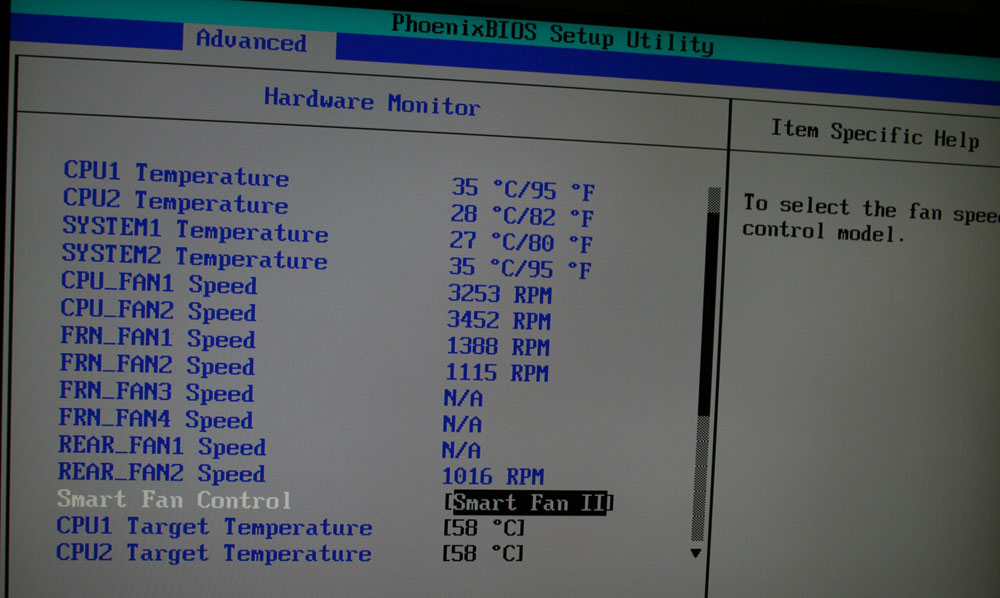This screenshot has height=598, width=1000.
Task: Click the Item Specific Help heading
Action: pyautogui.click(x=874, y=134)
